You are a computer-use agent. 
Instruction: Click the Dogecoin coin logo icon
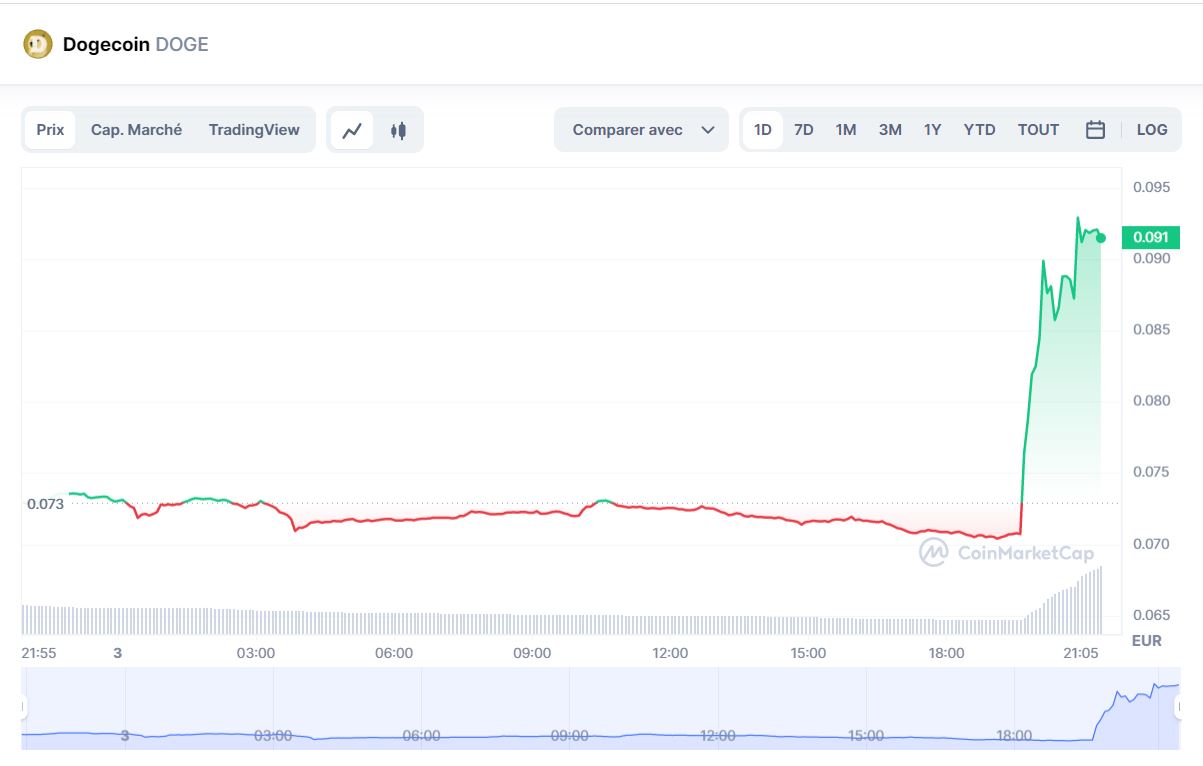pyautogui.click(x=38, y=44)
